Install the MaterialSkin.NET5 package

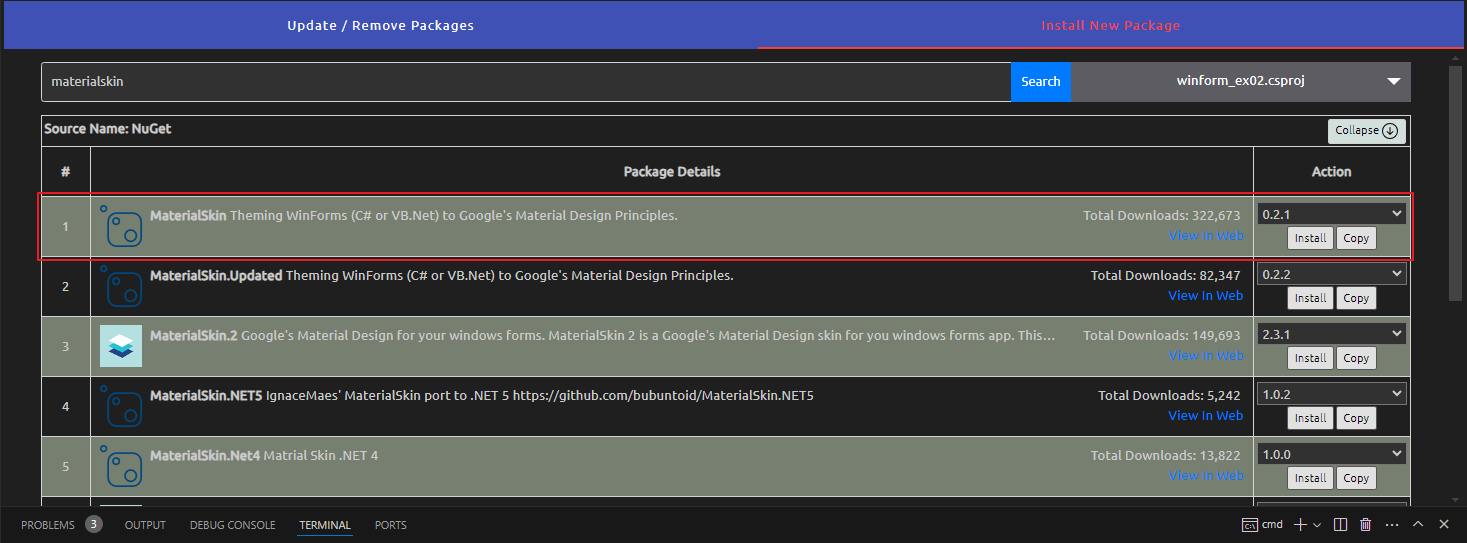click(x=1310, y=418)
